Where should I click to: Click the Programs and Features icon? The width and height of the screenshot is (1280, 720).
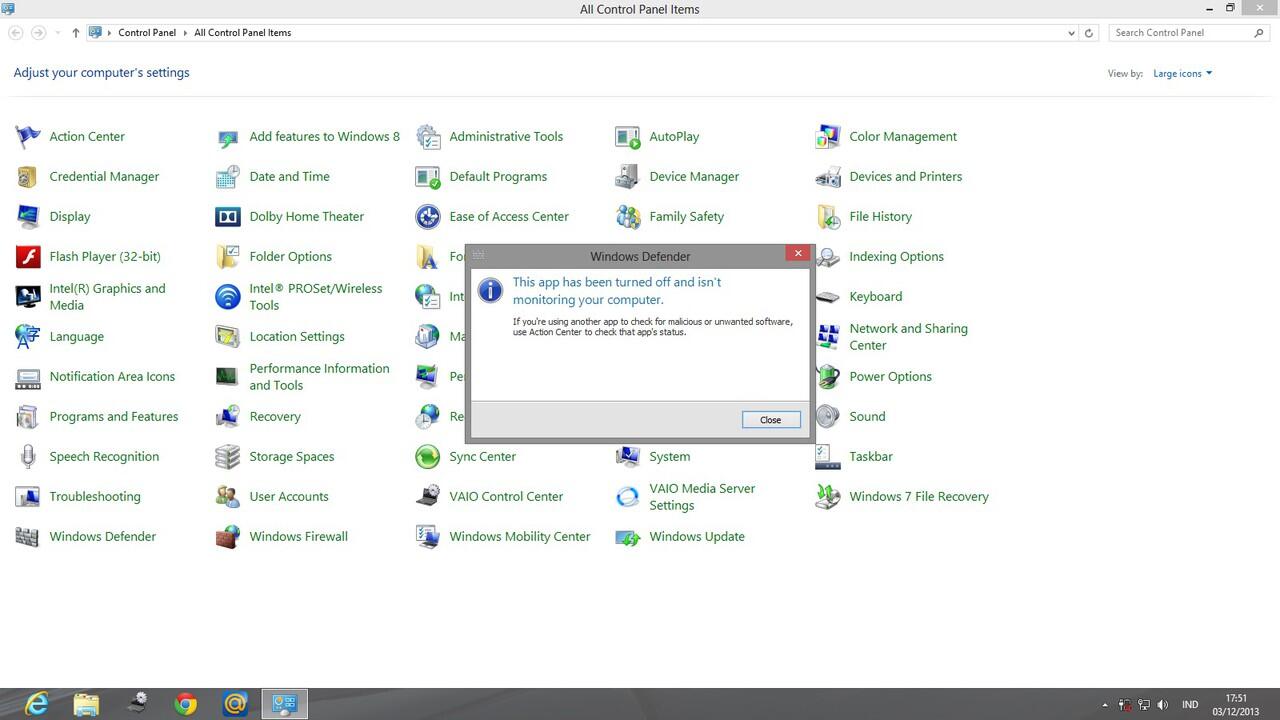point(28,417)
